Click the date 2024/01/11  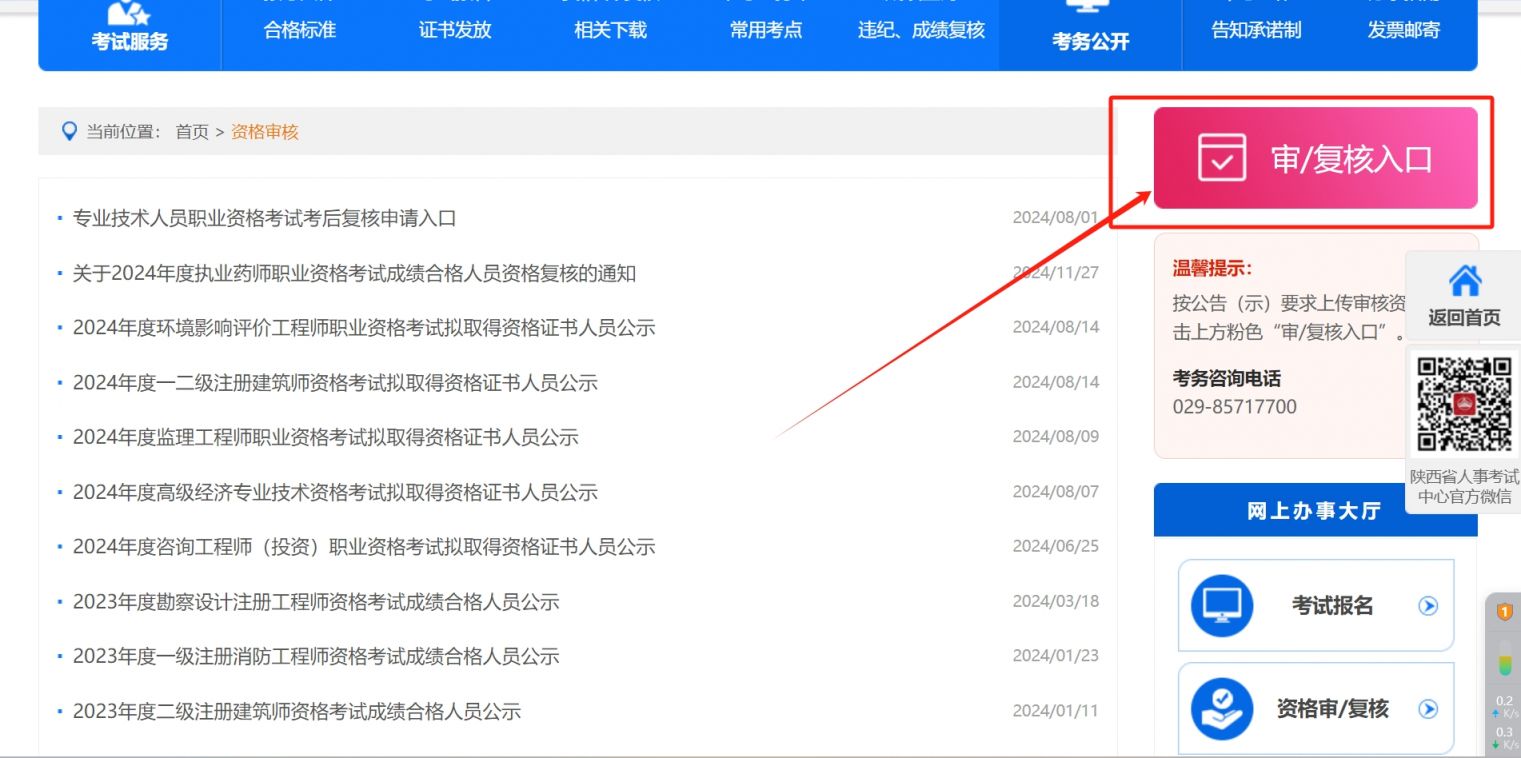(x=1055, y=711)
